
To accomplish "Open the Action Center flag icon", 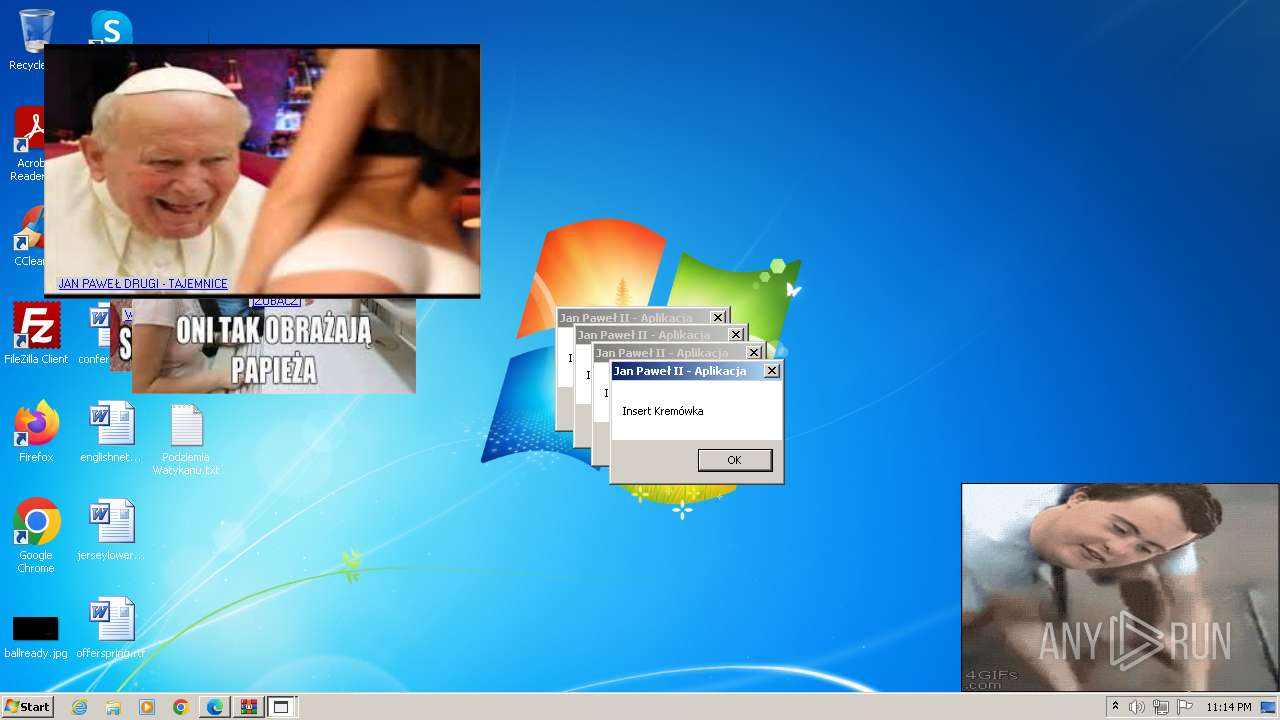I will point(1185,707).
